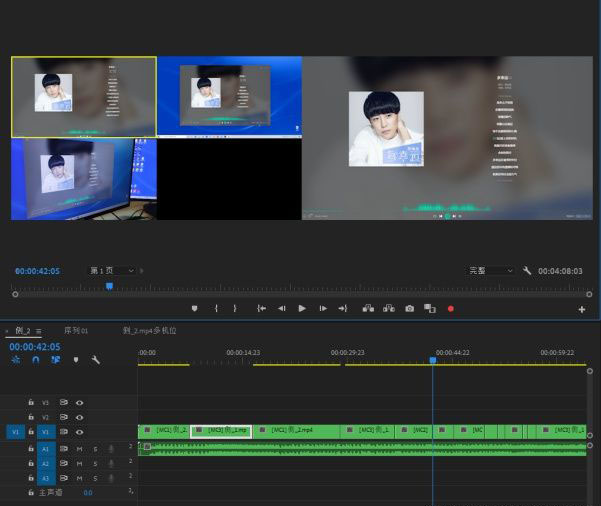Screen dimensions: 601x506
Task: Toggle Snap magnet icon in timeline
Action: point(36,360)
